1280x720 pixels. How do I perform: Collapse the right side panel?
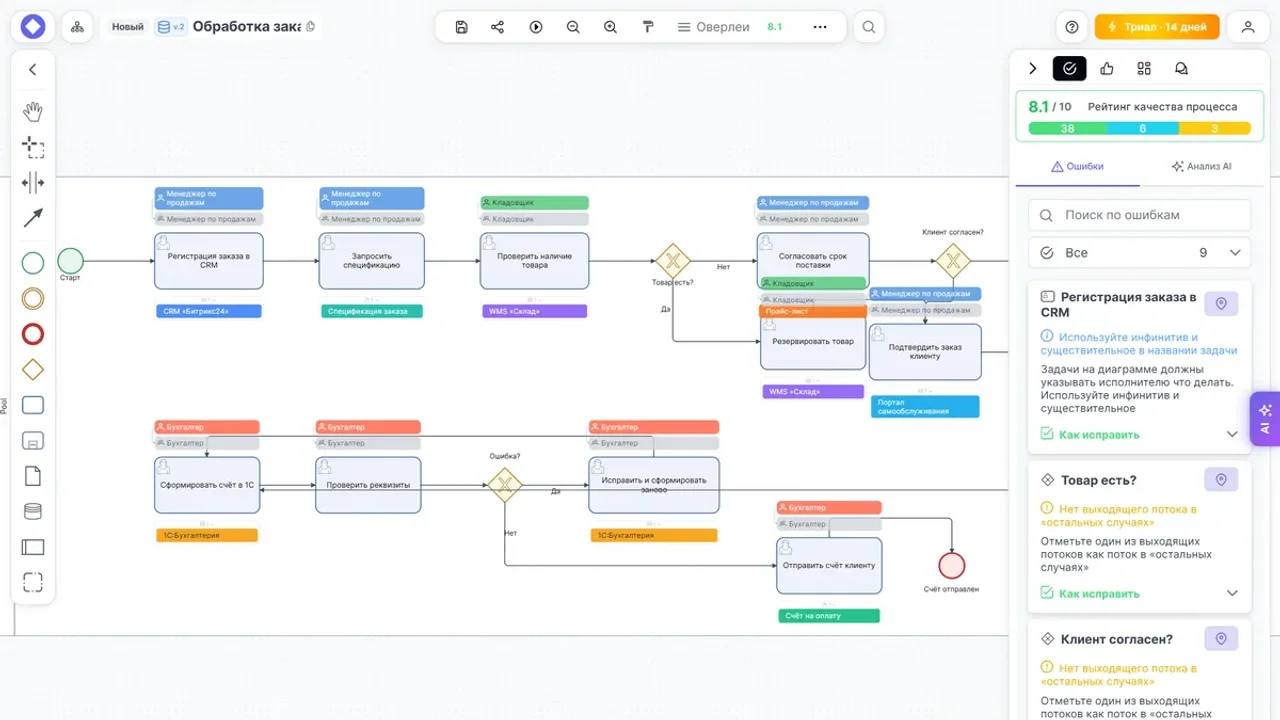coord(1033,68)
